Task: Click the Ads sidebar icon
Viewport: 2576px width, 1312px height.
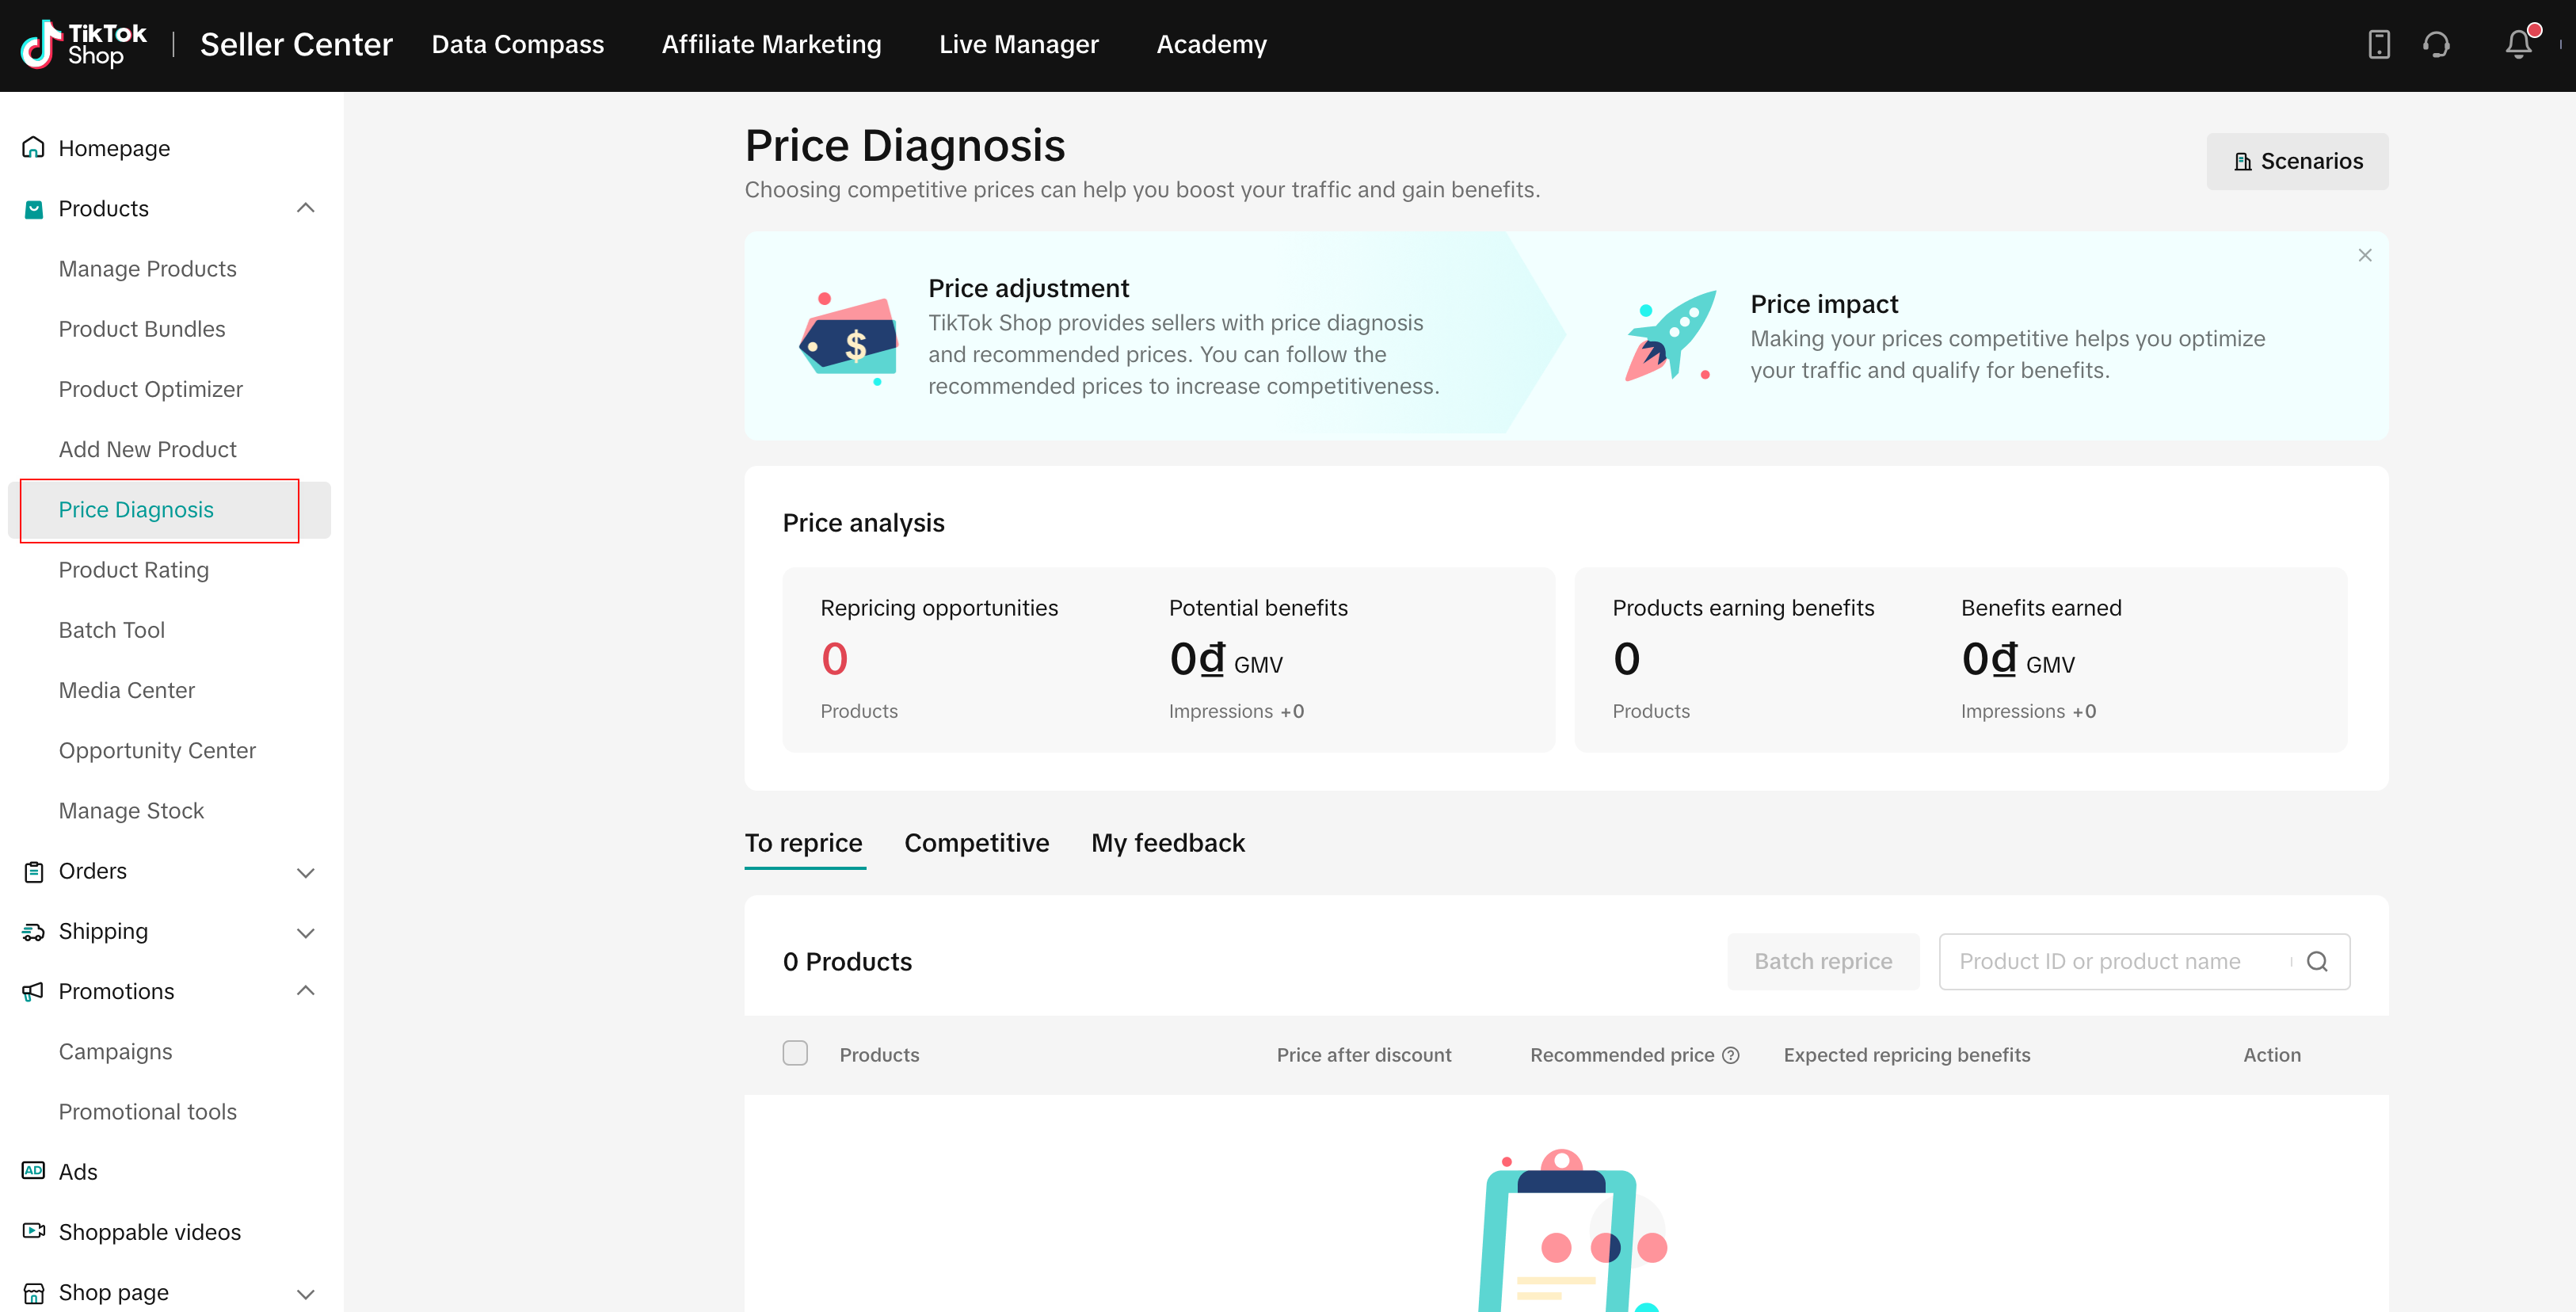Action: [33, 1170]
